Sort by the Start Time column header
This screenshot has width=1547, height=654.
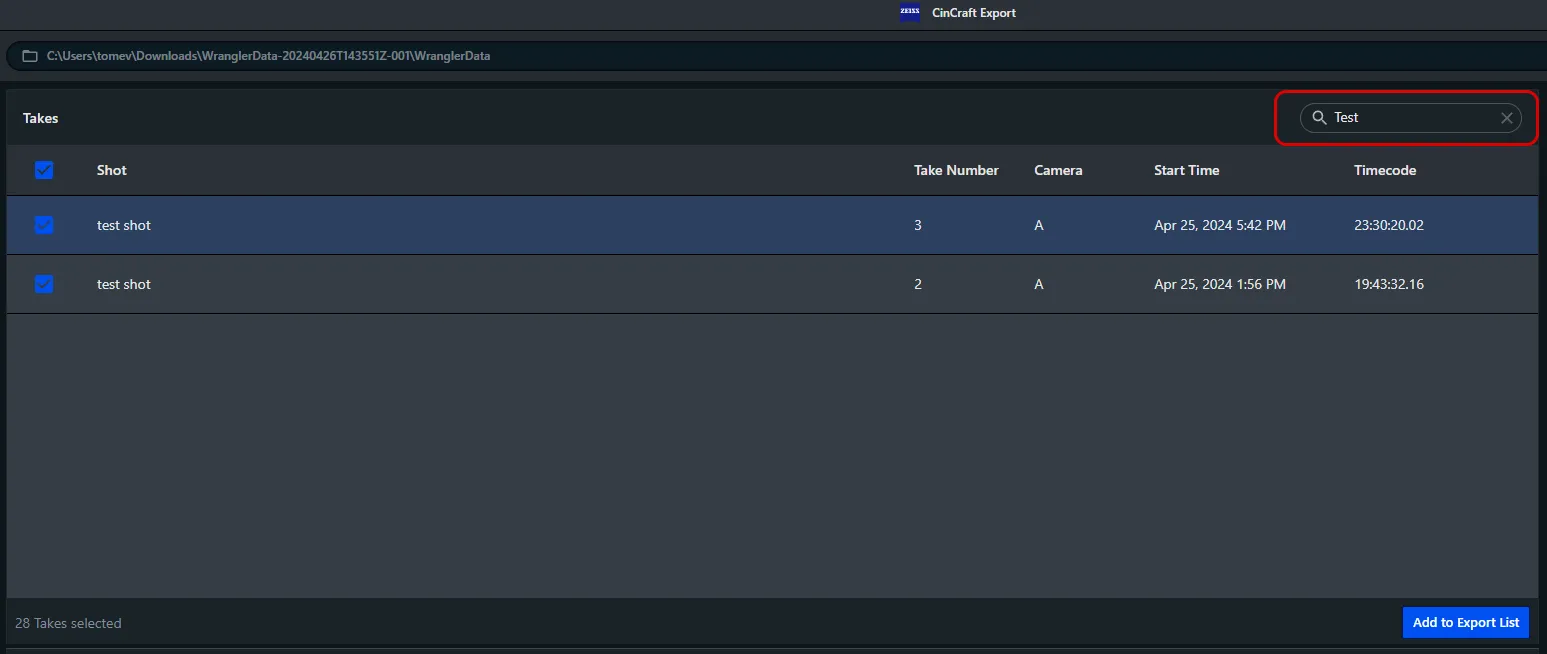pyautogui.click(x=1187, y=170)
